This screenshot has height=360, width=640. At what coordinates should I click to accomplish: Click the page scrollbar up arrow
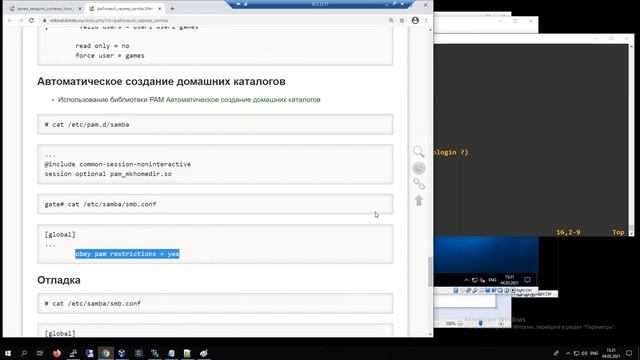click(x=430, y=30)
